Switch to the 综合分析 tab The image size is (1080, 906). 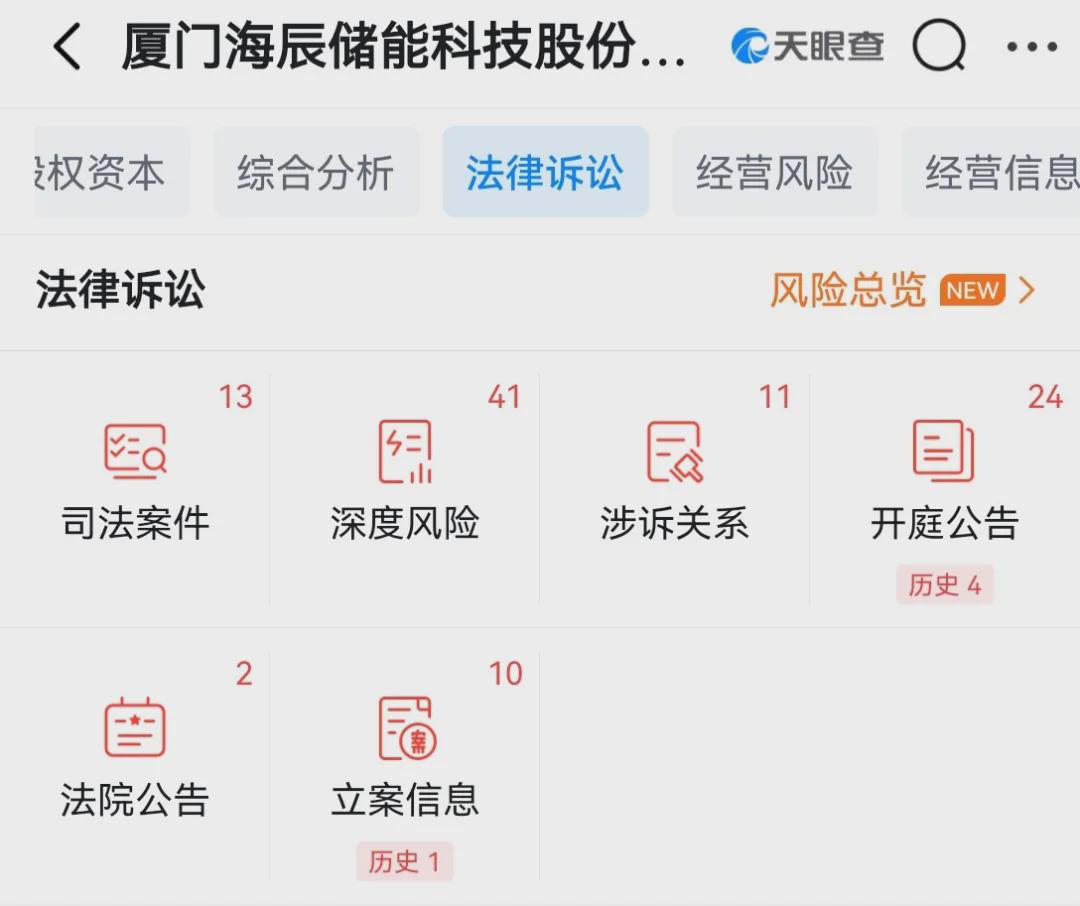316,173
